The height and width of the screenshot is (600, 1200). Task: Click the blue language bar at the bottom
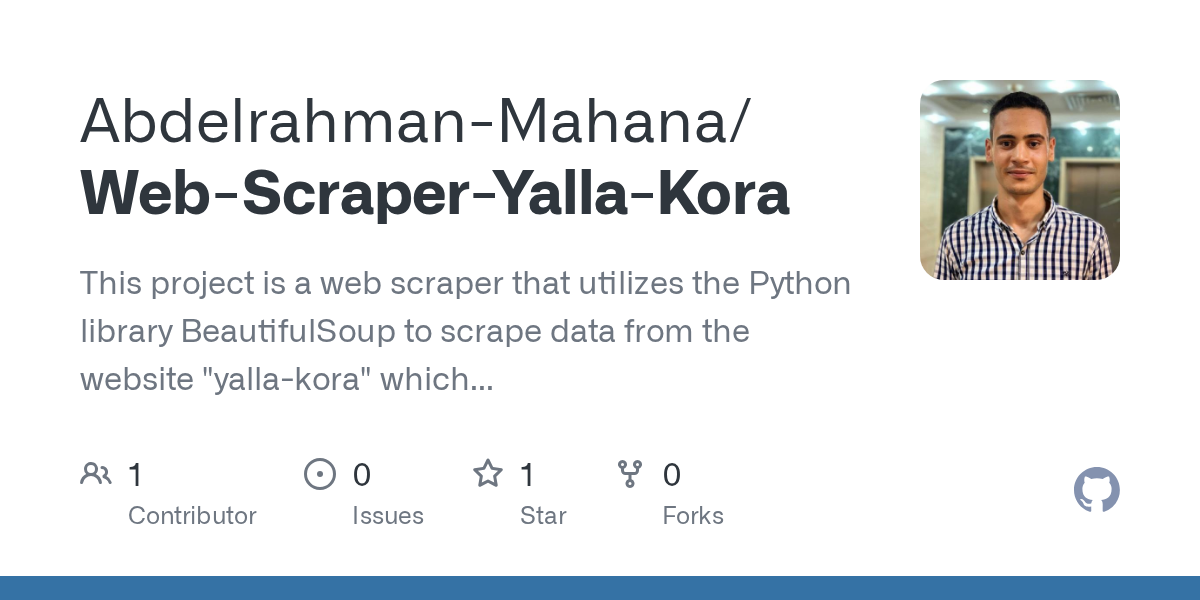click(600, 588)
